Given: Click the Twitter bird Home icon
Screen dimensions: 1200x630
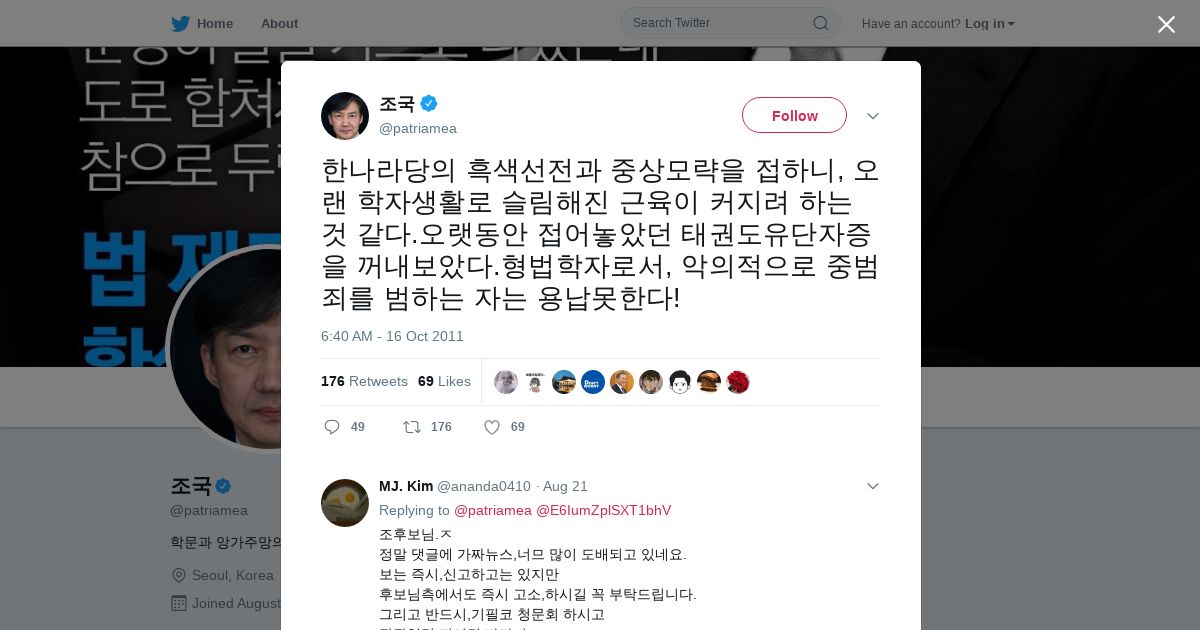Looking at the screenshot, I should (180, 24).
